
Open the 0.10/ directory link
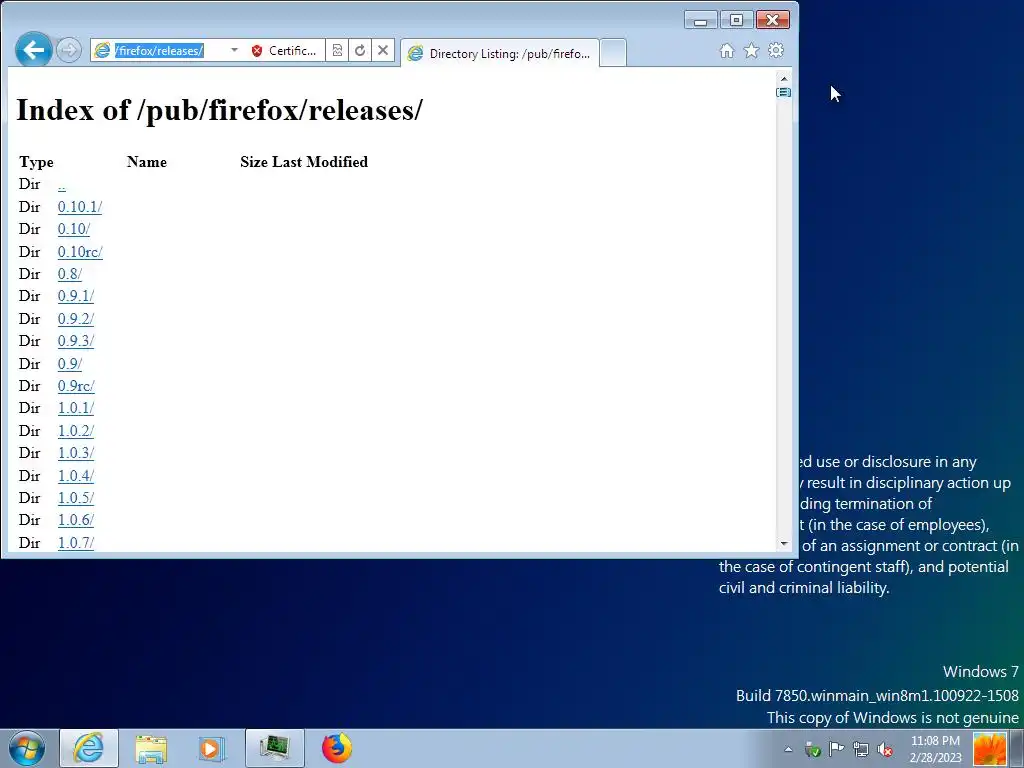74,229
